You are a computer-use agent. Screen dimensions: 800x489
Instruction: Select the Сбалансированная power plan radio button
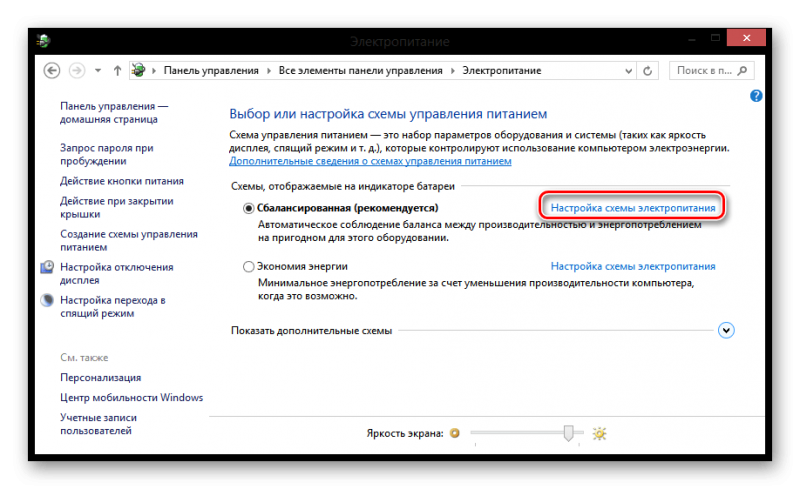[249, 208]
